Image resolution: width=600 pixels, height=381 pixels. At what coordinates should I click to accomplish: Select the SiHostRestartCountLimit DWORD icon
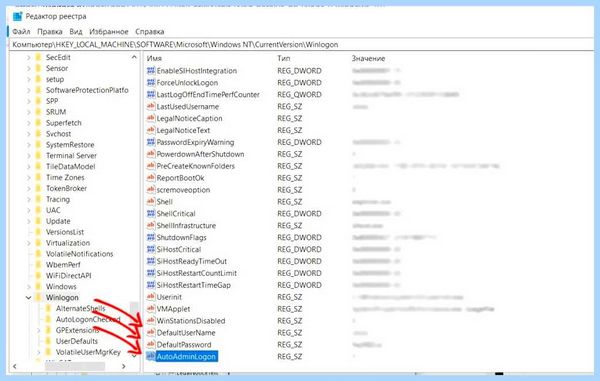151,273
